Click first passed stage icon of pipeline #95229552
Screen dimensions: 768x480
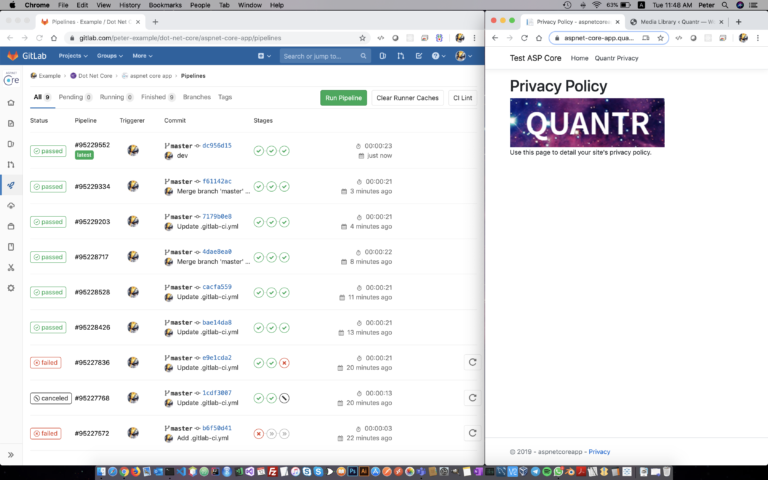(x=259, y=151)
